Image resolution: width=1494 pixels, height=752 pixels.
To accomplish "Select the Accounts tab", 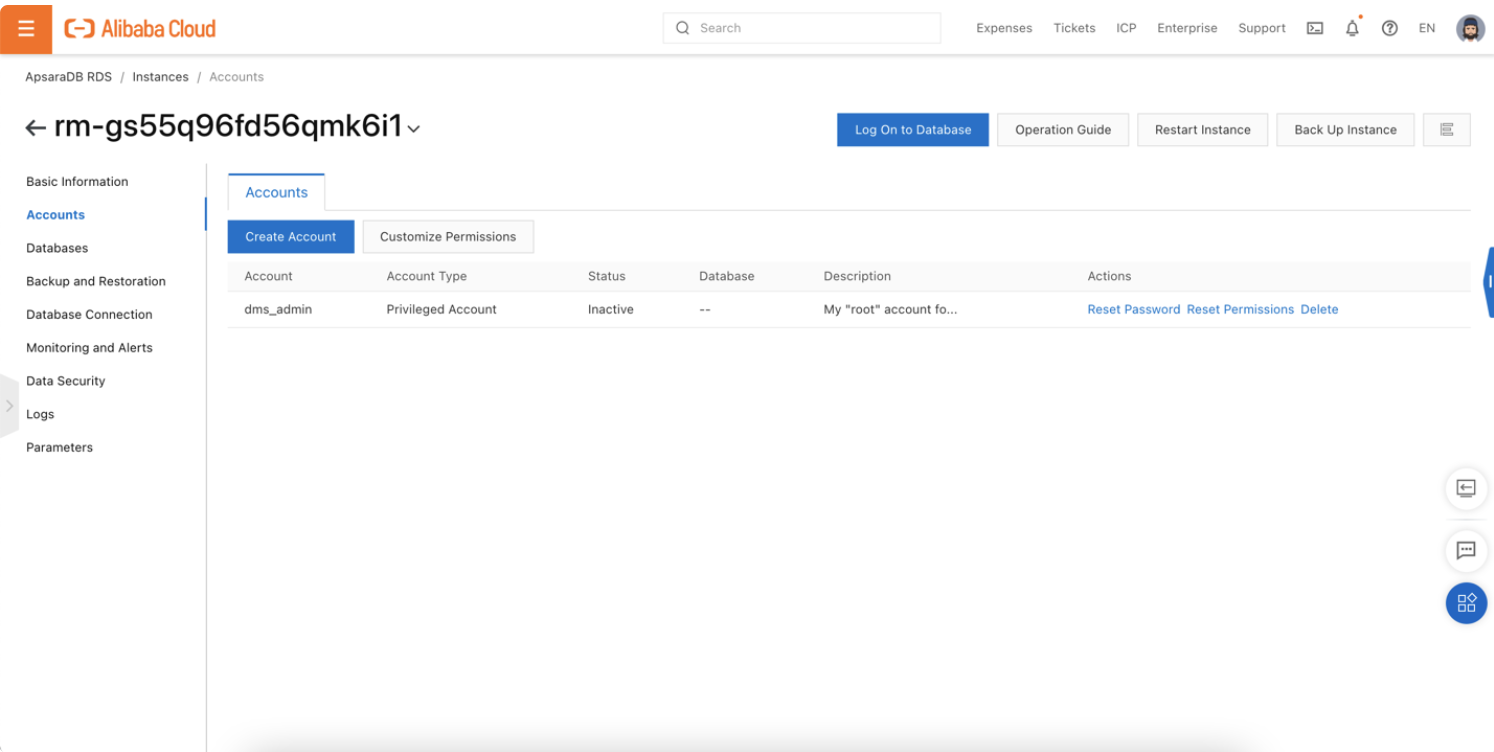I will pyautogui.click(x=276, y=192).
